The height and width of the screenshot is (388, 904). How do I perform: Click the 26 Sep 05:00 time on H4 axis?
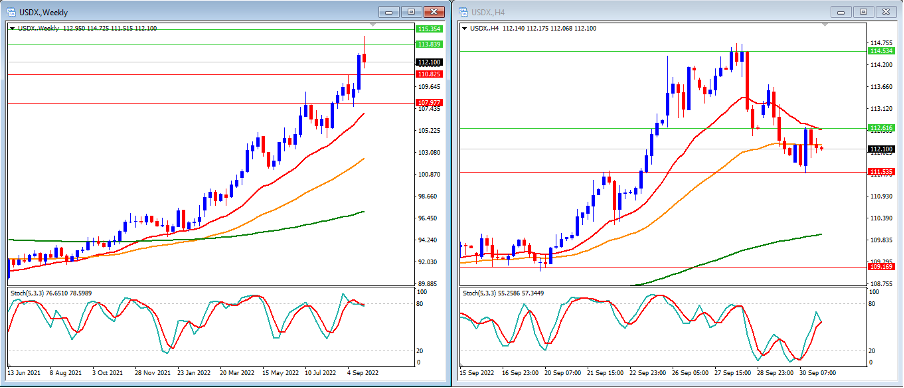click(x=689, y=373)
